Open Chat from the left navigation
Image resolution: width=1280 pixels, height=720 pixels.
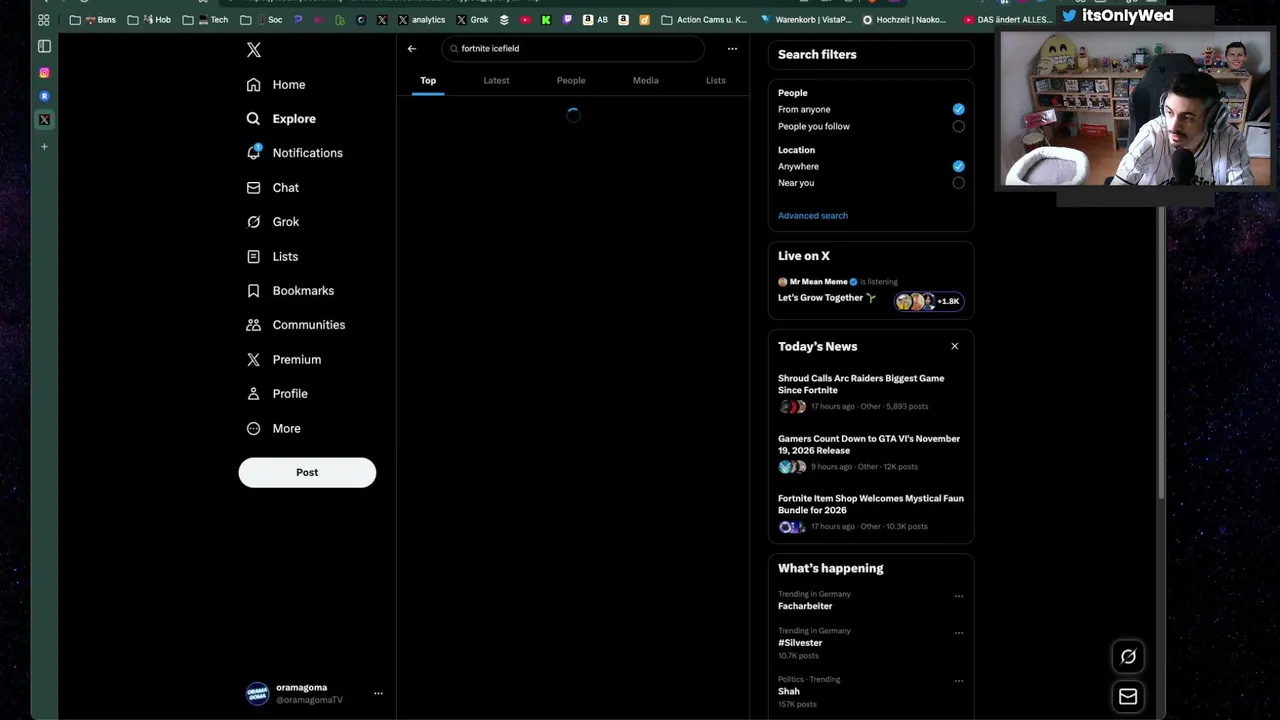tap(272, 188)
